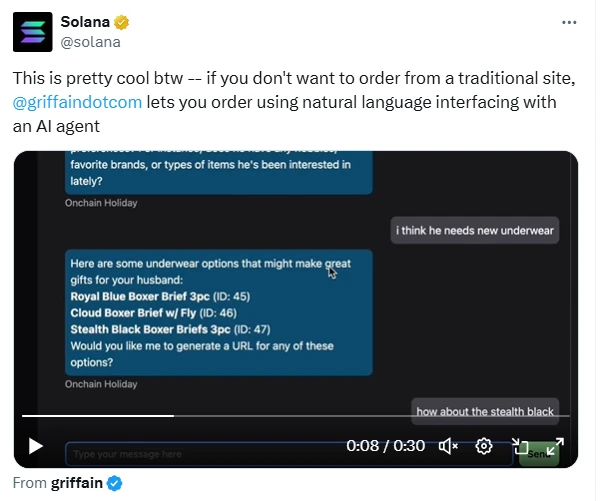The width and height of the screenshot is (605, 501).
Task: Click the 'how about the stealth black' chat bubble
Action: coord(485,411)
